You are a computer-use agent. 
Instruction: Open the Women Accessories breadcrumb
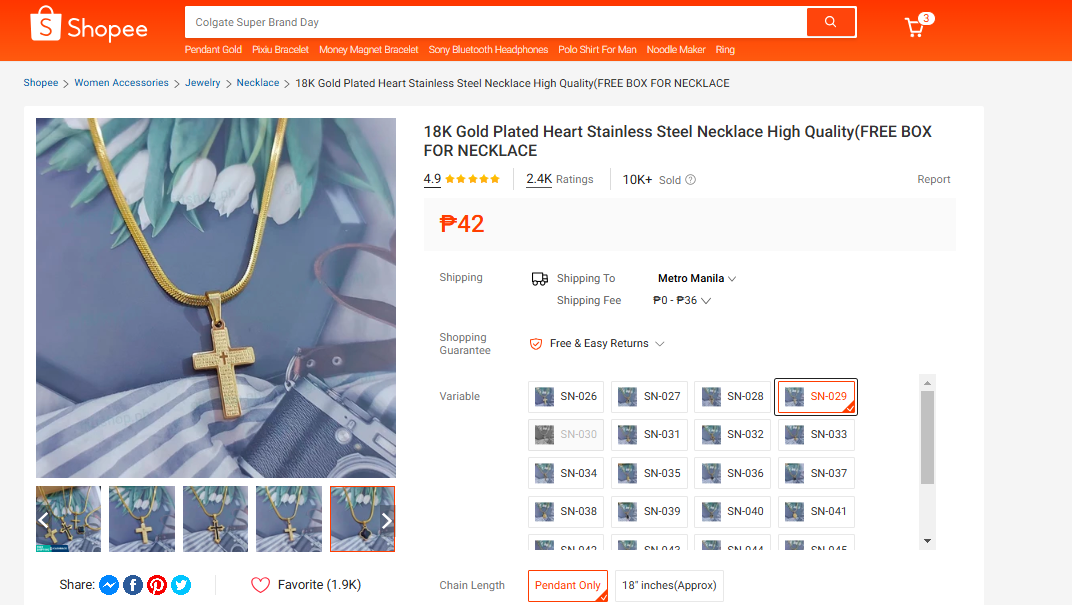tap(121, 83)
